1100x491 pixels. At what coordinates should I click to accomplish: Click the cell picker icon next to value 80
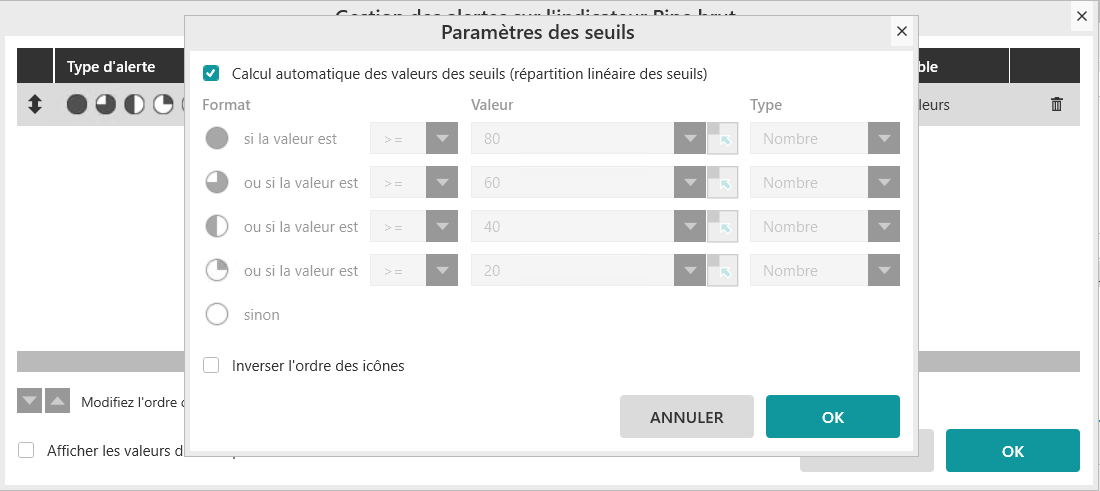723,139
